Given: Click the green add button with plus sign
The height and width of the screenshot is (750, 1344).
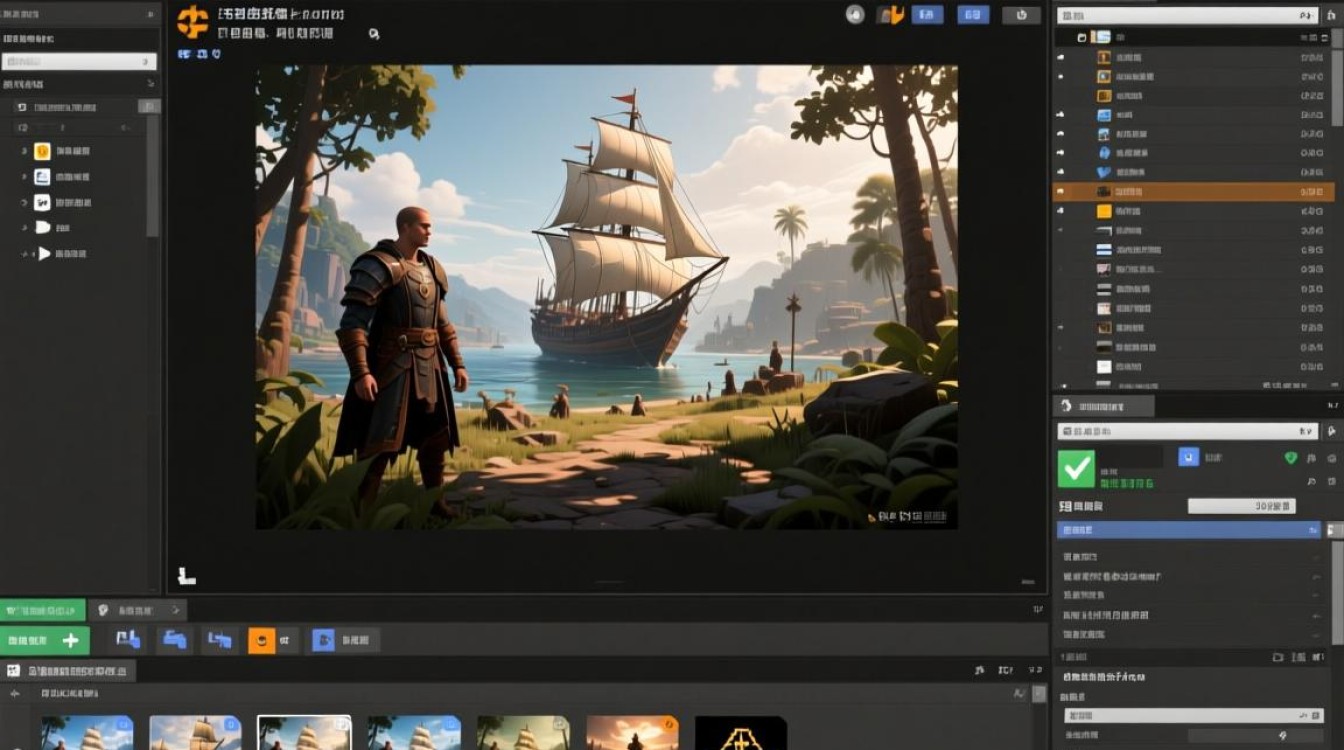Looking at the screenshot, I should point(45,641).
